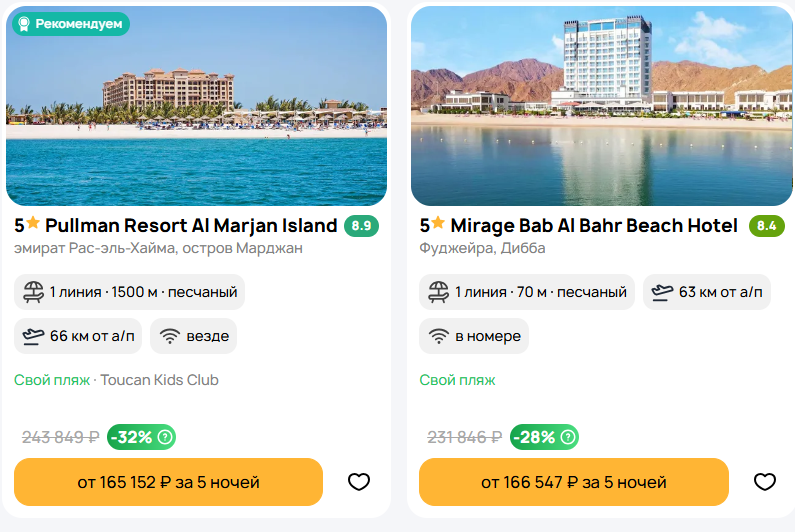Viewport: 795px width, 532px height.
Task: Click the -32% discount info icon
Action: [x=165, y=437]
